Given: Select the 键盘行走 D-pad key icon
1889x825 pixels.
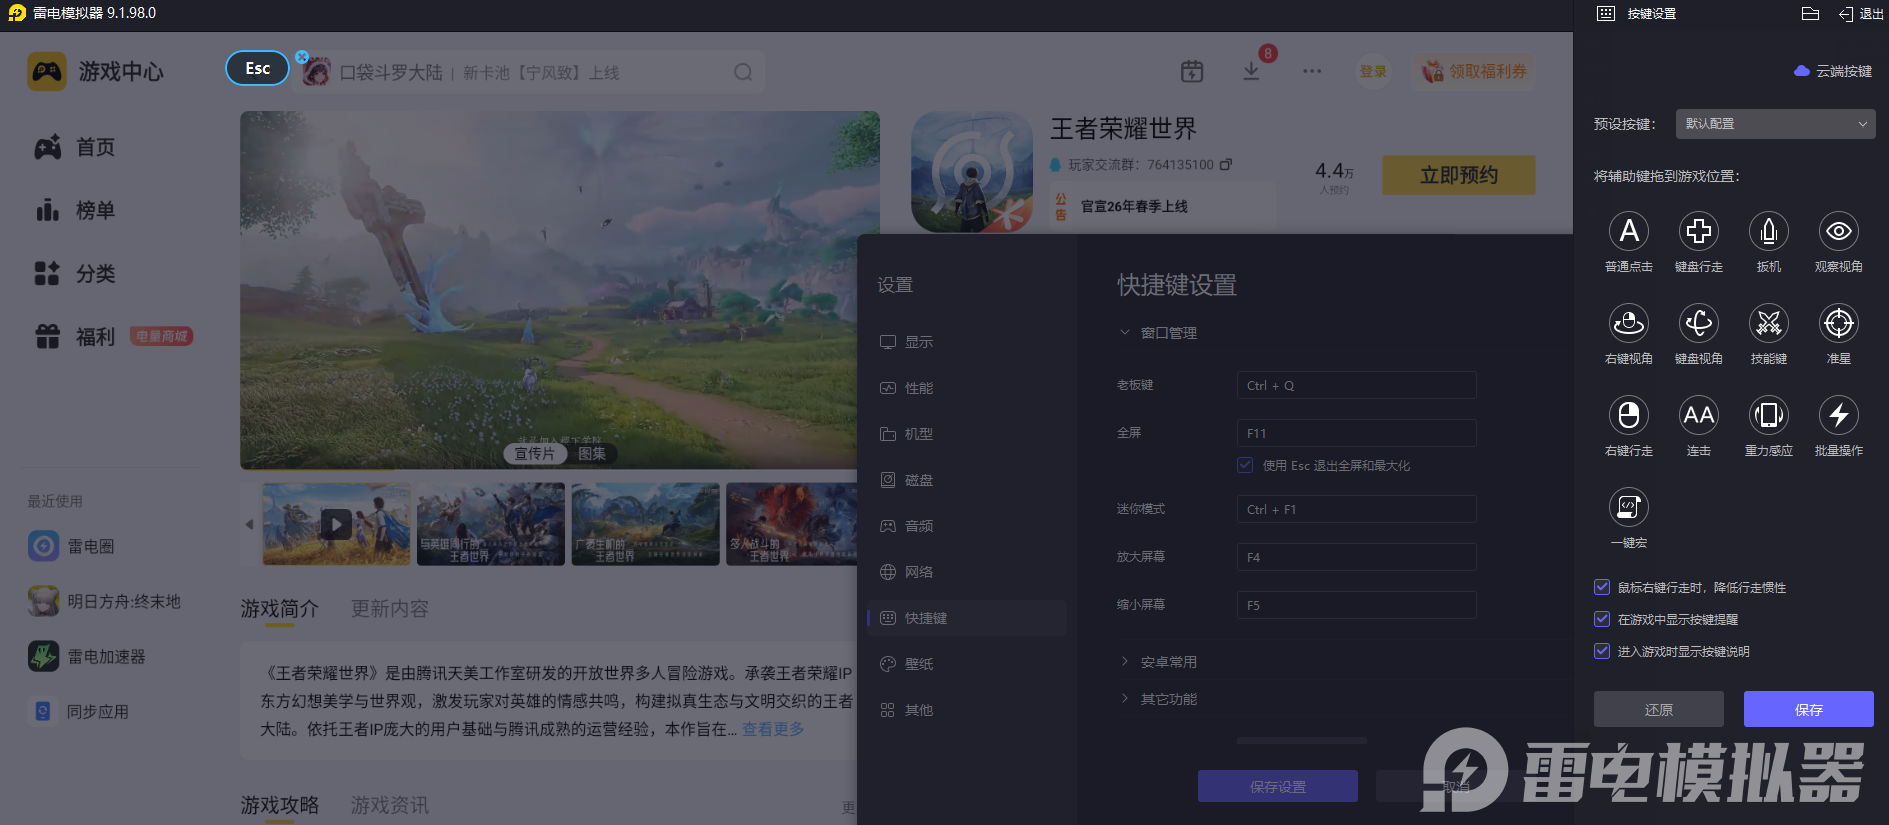Looking at the screenshot, I should (x=1698, y=232).
